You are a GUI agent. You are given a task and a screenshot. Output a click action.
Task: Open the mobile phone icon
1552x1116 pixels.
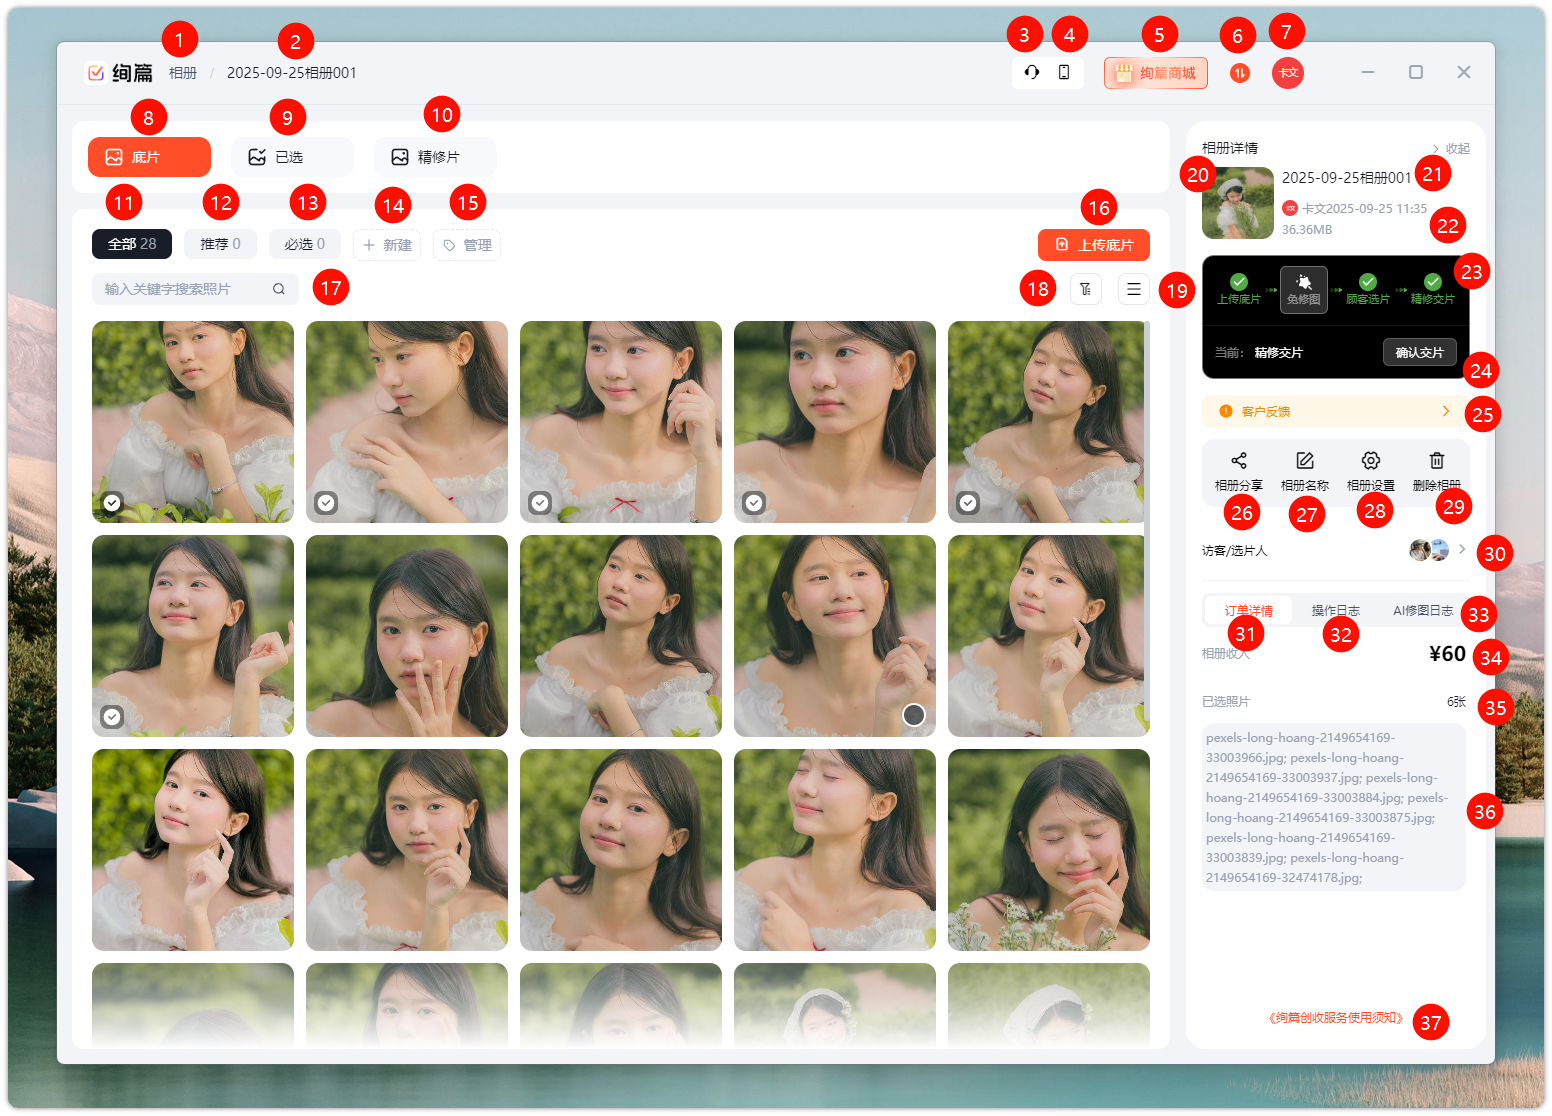[1064, 72]
